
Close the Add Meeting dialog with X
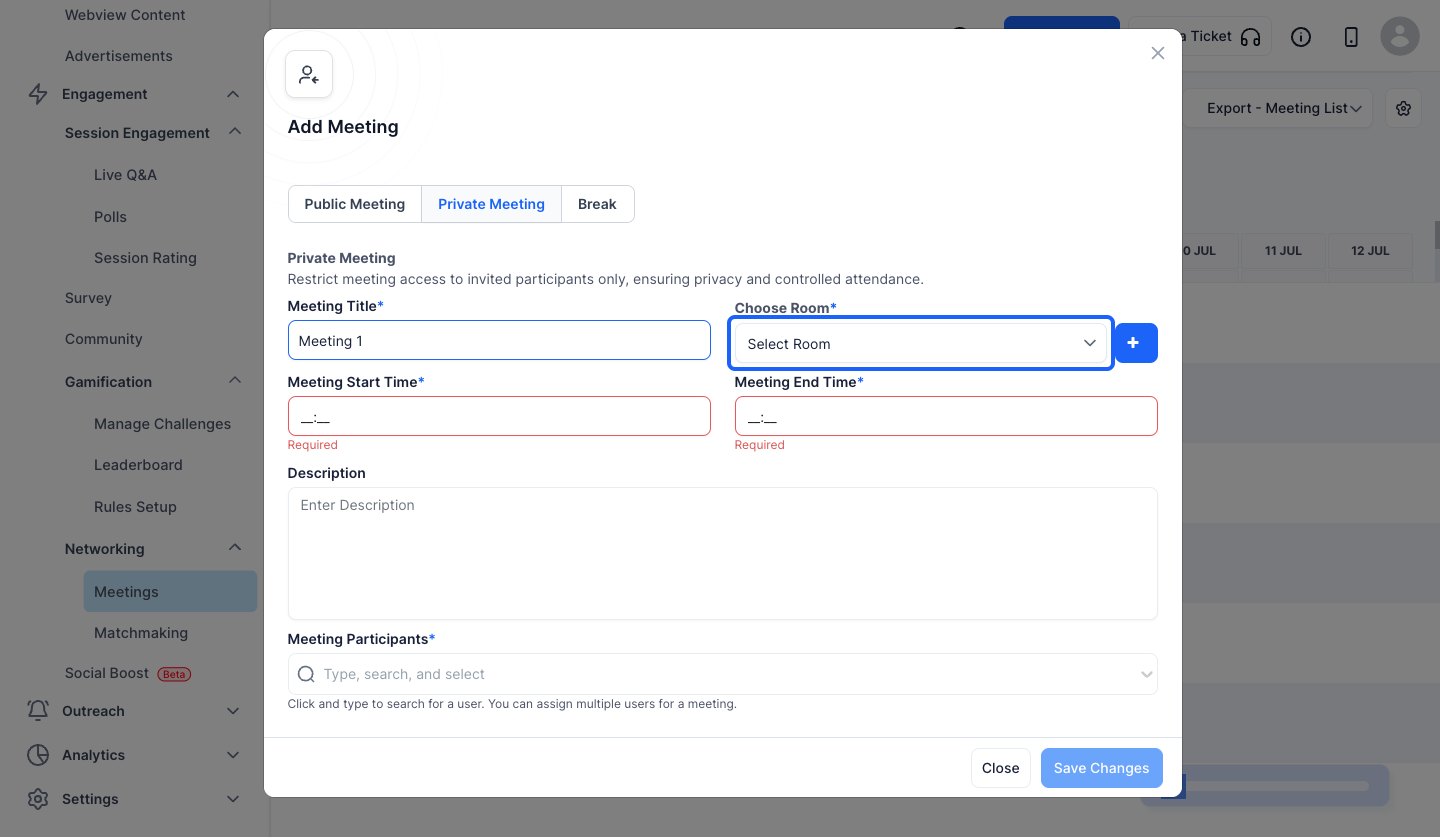click(x=1158, y=53)
